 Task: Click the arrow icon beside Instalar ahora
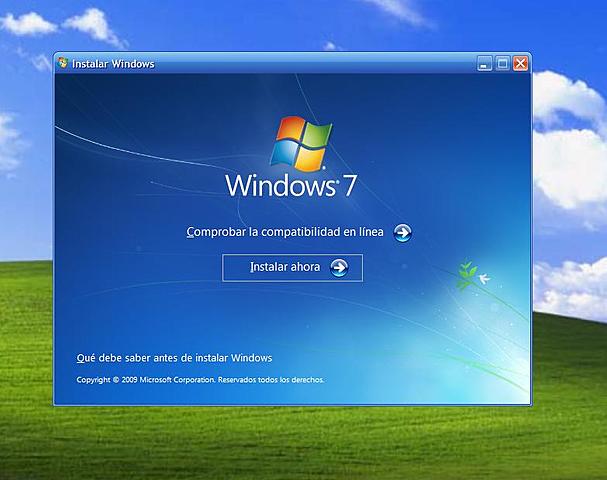339,267
